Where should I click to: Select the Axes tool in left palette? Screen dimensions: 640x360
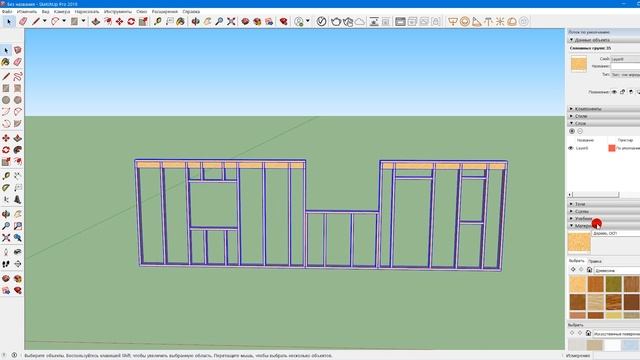click(6, 199)
